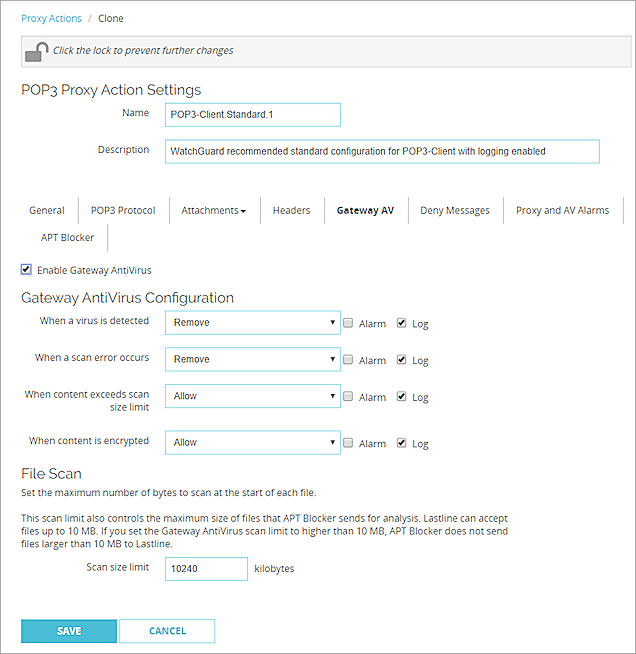Toggle Enable Gateway AntiVirus checkbox

coord(26,269)
